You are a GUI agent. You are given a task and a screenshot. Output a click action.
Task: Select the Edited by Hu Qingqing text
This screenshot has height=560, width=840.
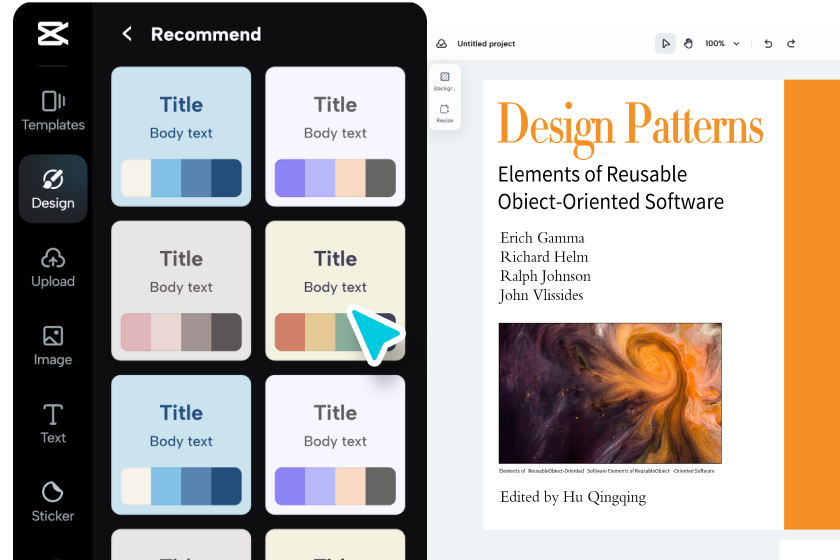[x=573, y=497]
